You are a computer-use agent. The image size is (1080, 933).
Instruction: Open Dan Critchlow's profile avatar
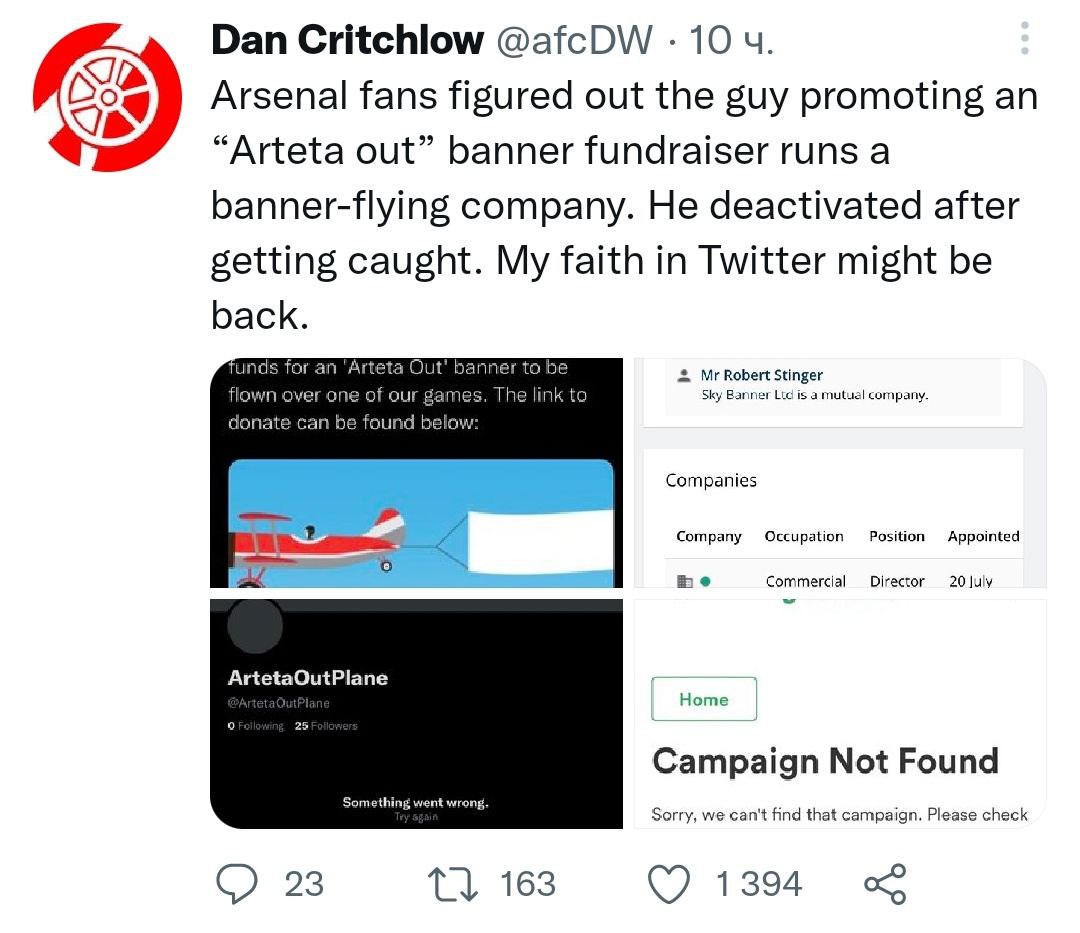click(x=107, y=96)
